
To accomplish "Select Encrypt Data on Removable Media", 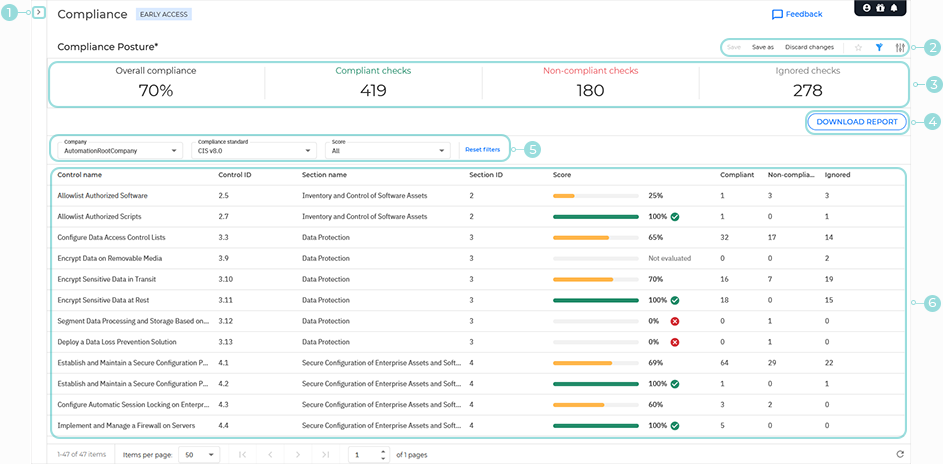I will point(109,258).
